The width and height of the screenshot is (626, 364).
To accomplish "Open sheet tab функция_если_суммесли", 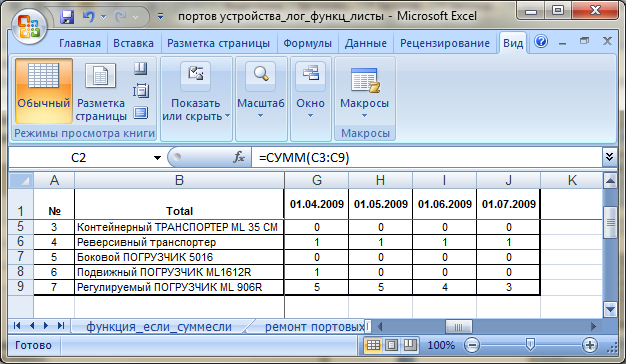I will point(159,326).
